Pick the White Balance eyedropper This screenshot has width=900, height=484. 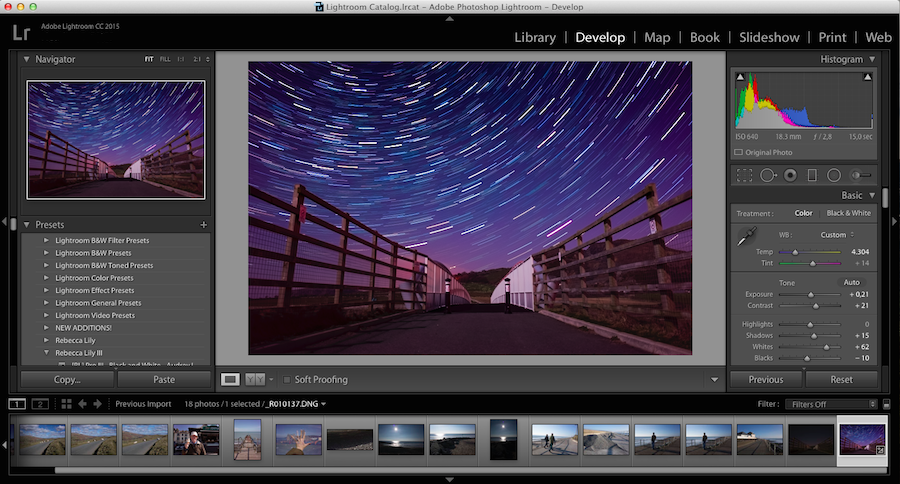click(747, 236)
